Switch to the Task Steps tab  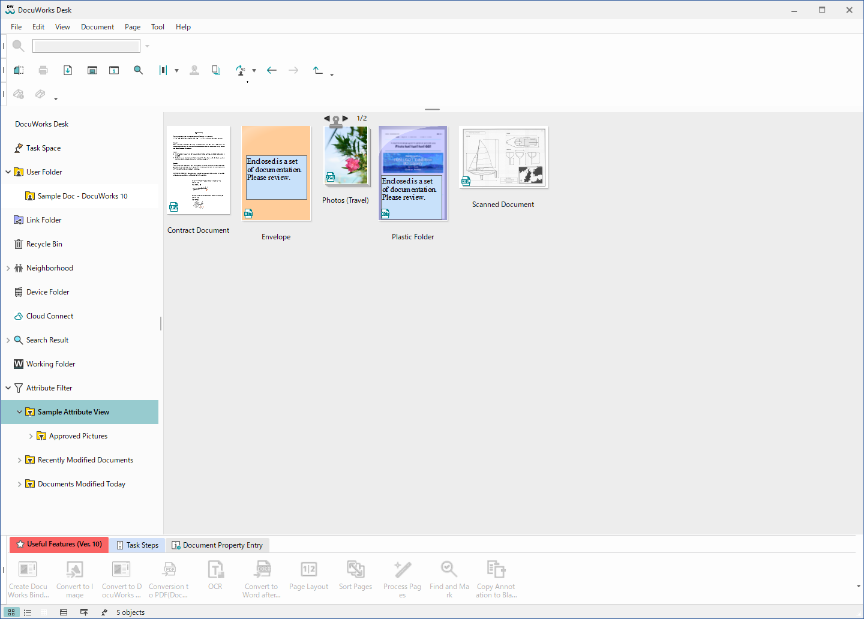tap(136, 545)
